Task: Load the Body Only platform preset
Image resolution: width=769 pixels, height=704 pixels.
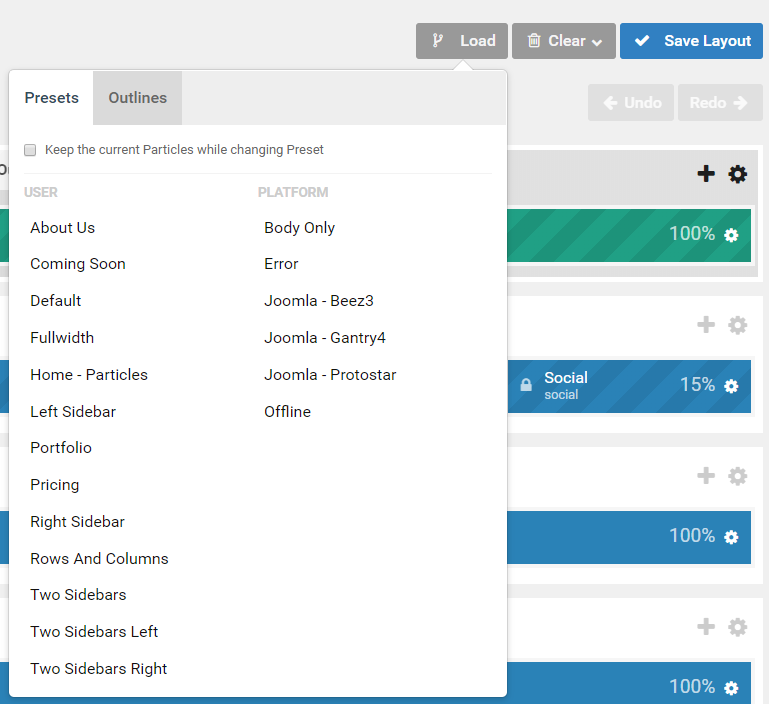Action: point(299,228)
